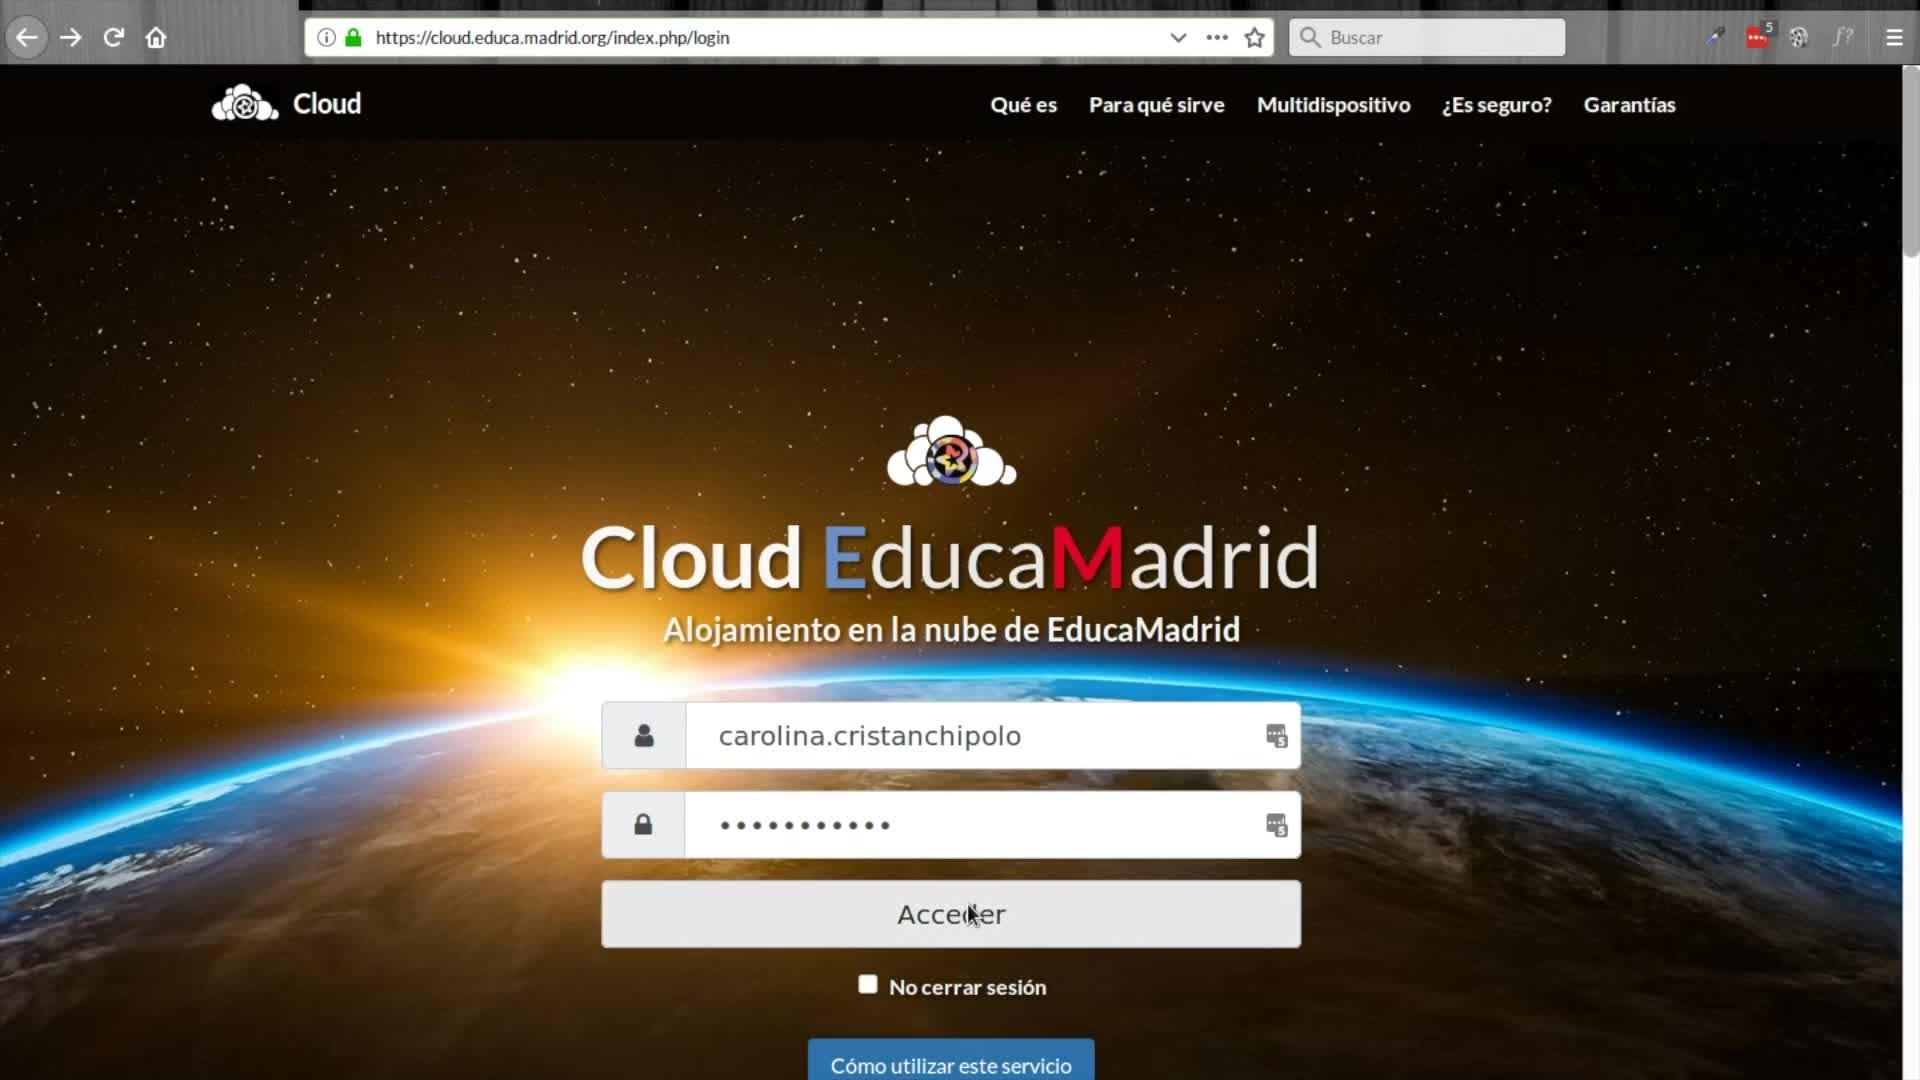
Task: Click the Garantías navigation link
Action: point(1629,105)
